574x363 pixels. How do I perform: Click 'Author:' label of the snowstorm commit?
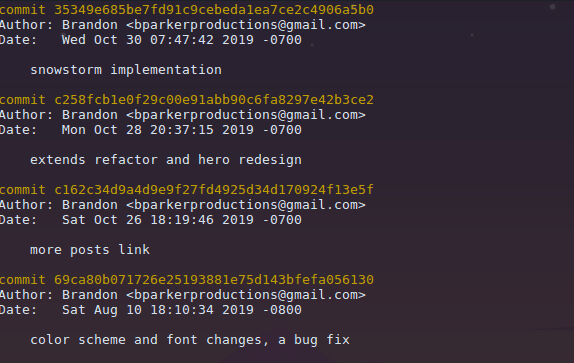click(26, 25)
